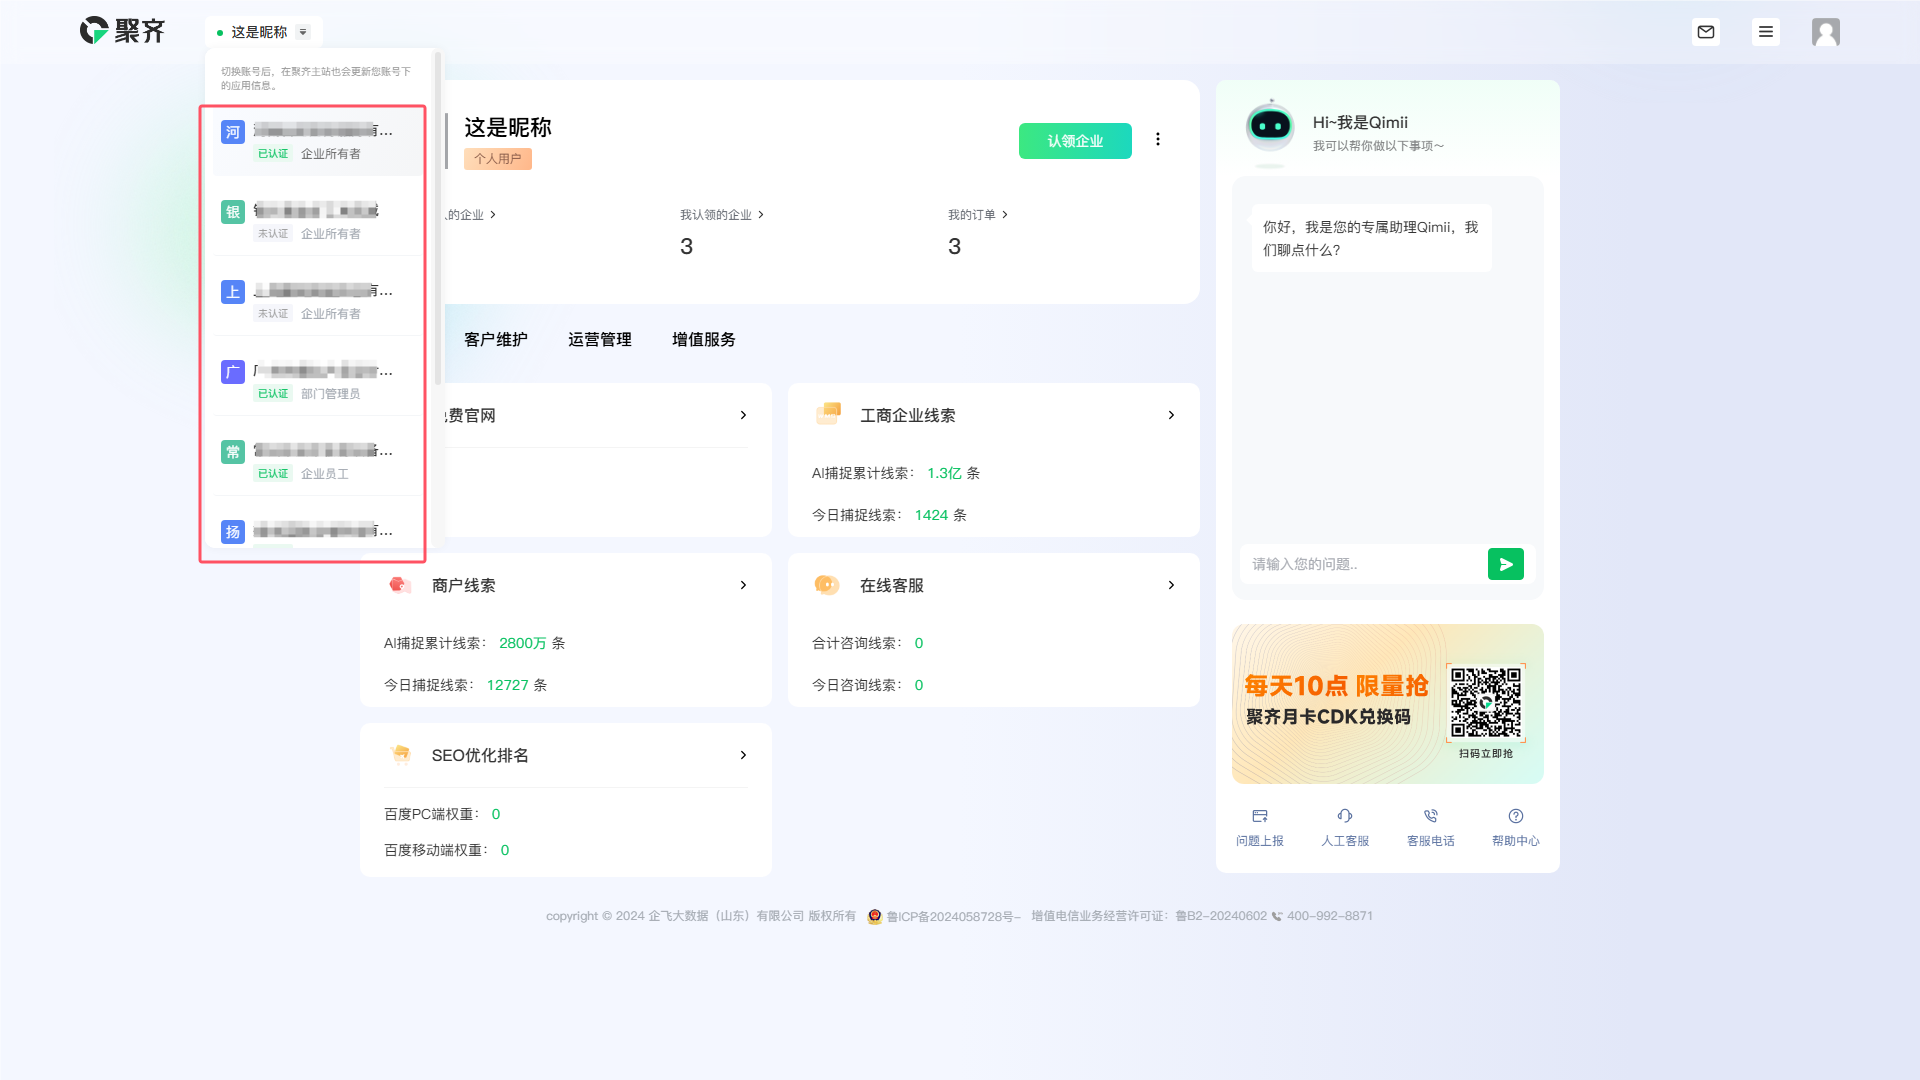This screenshot has height=1080, width=1920.
Task: Switch to 增值服务 tab
Action: (704, 340)
